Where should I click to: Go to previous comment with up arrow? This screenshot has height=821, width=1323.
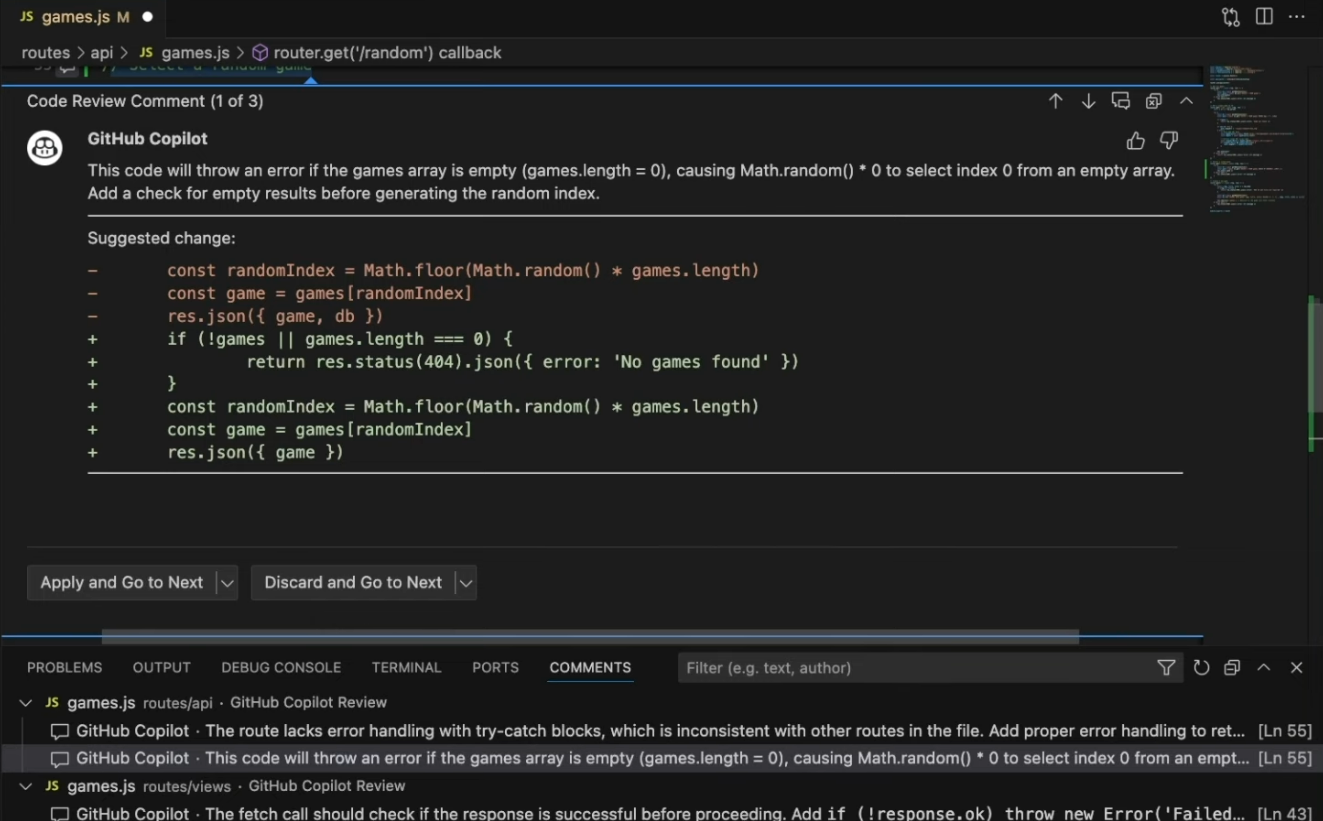(x=1055, y=100)
